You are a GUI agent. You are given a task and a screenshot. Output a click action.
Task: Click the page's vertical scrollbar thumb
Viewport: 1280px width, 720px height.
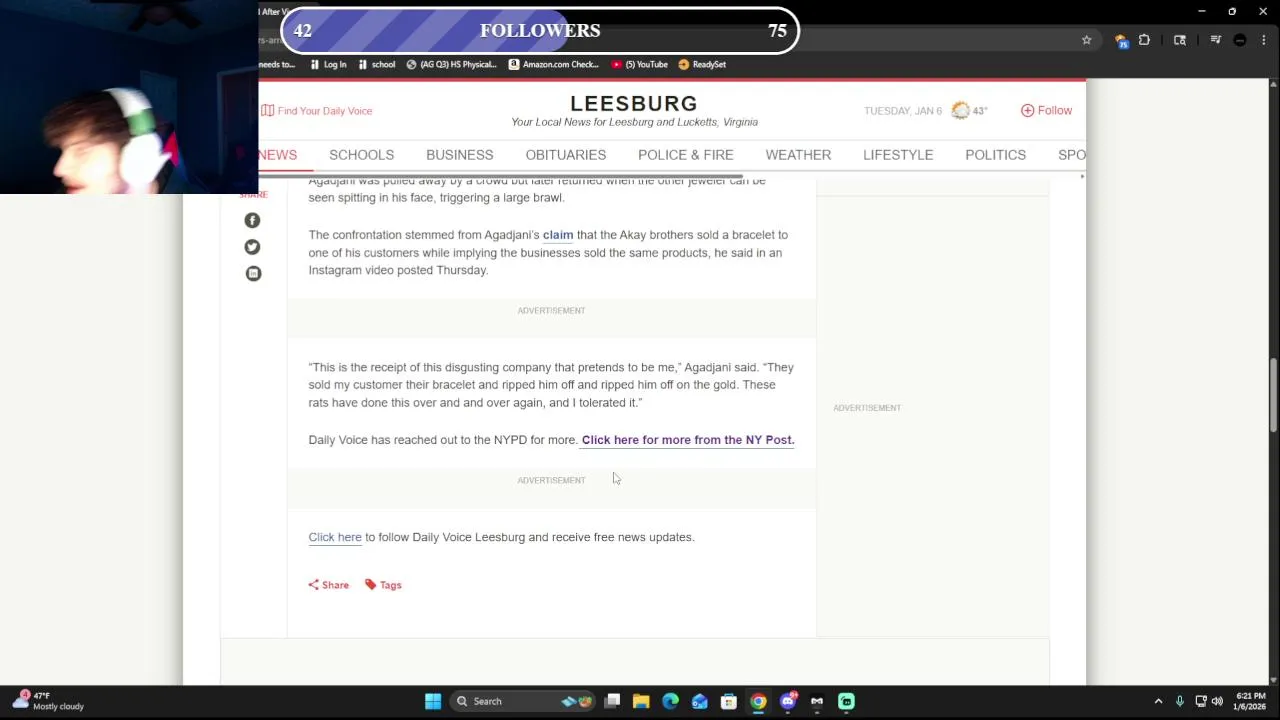[x=1273, y=396]
